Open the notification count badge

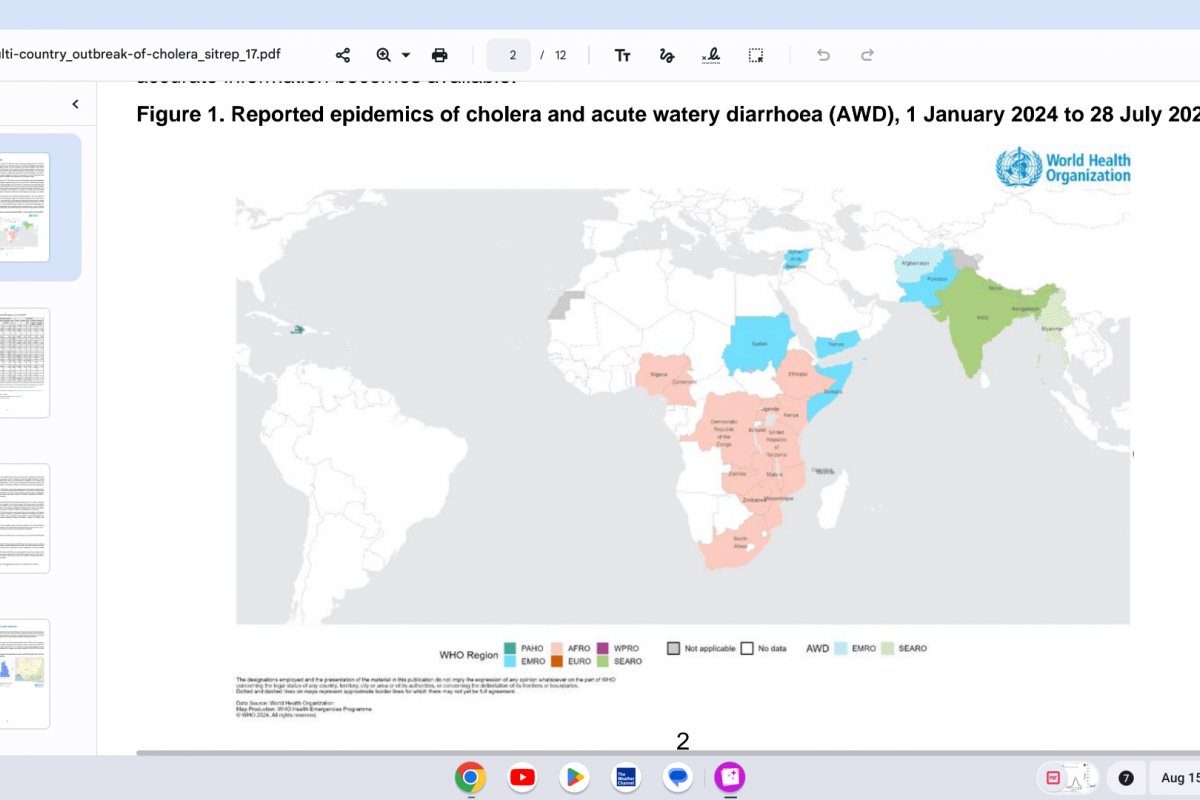click(x=1126, y=777)
